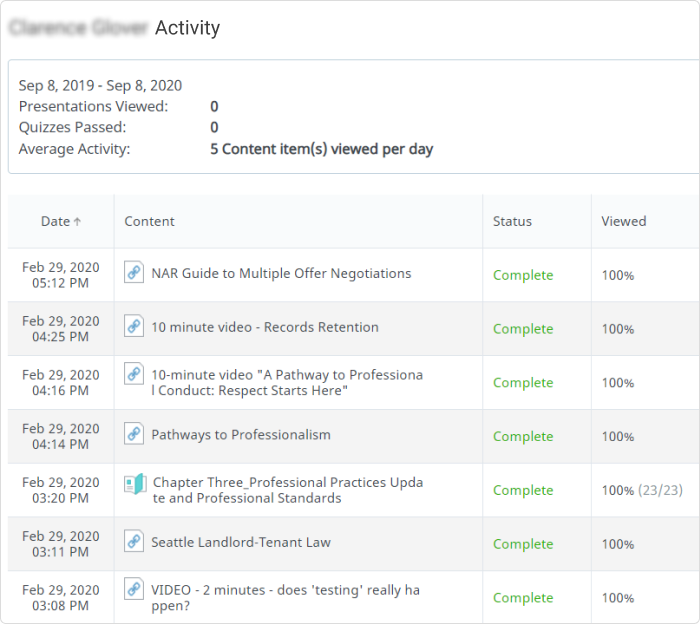Click sort arrow next to Date header

tap(78, 222)
